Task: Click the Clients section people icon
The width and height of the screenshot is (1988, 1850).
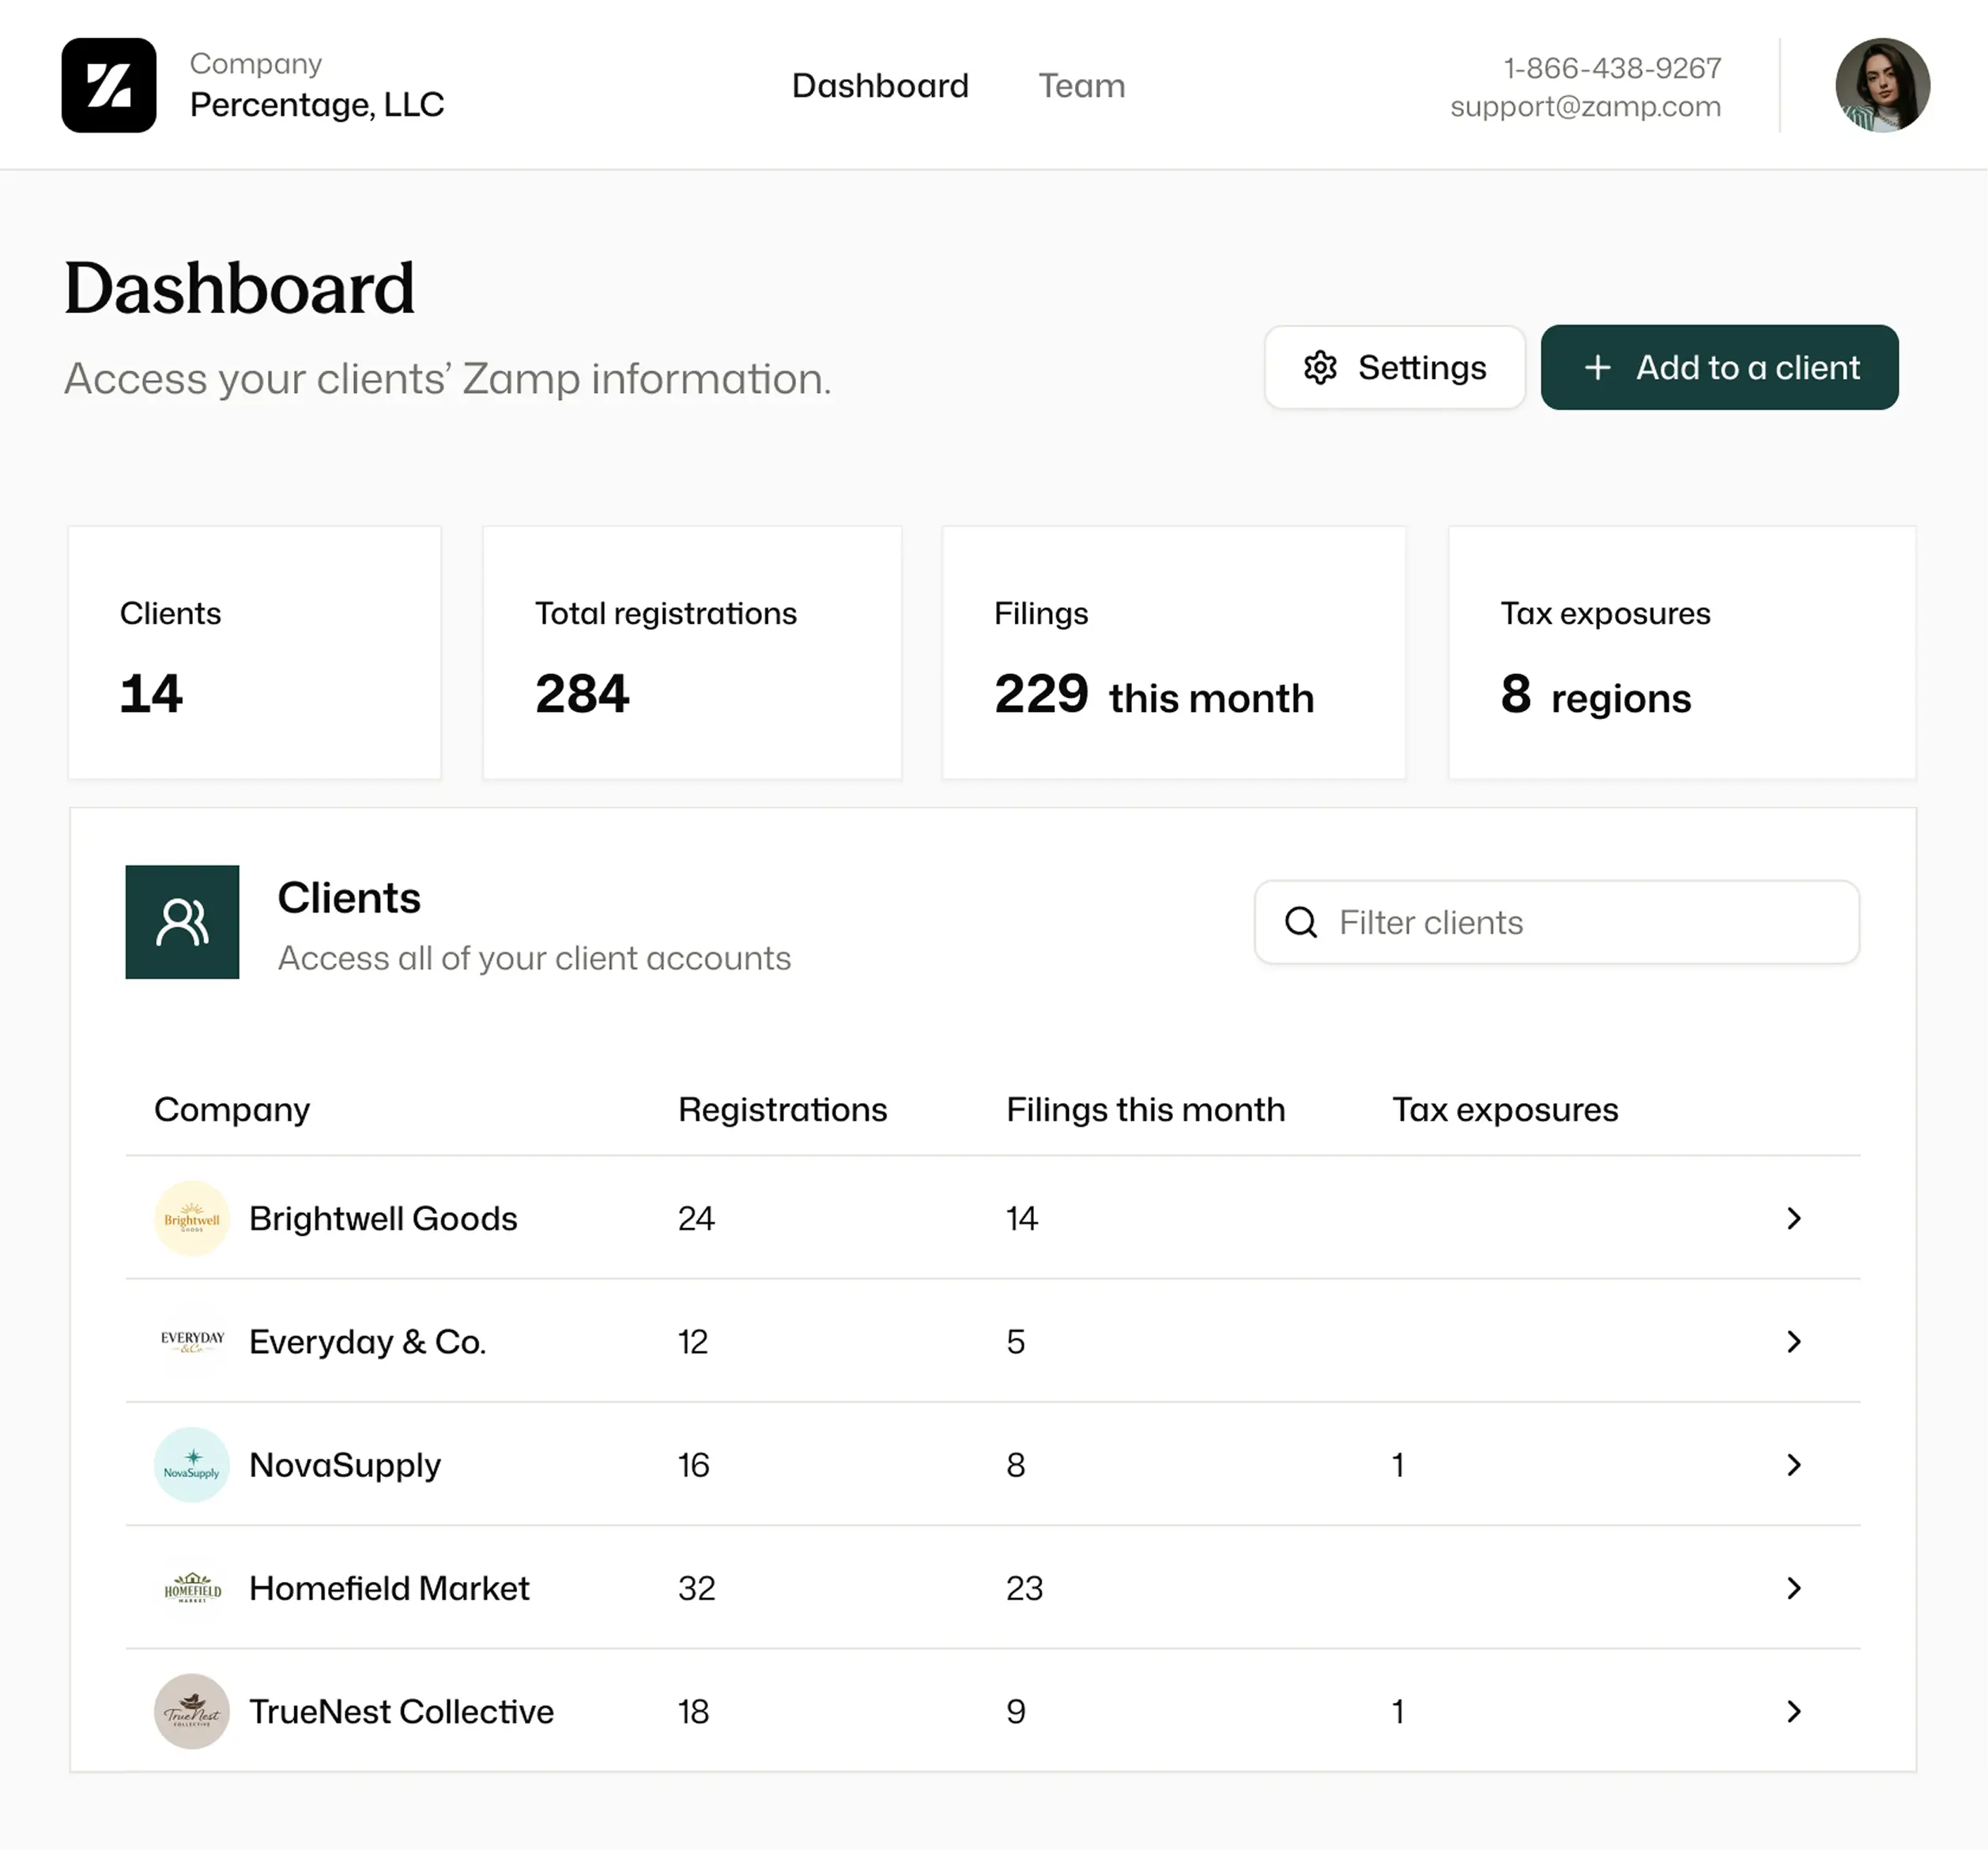Action: 182,921
